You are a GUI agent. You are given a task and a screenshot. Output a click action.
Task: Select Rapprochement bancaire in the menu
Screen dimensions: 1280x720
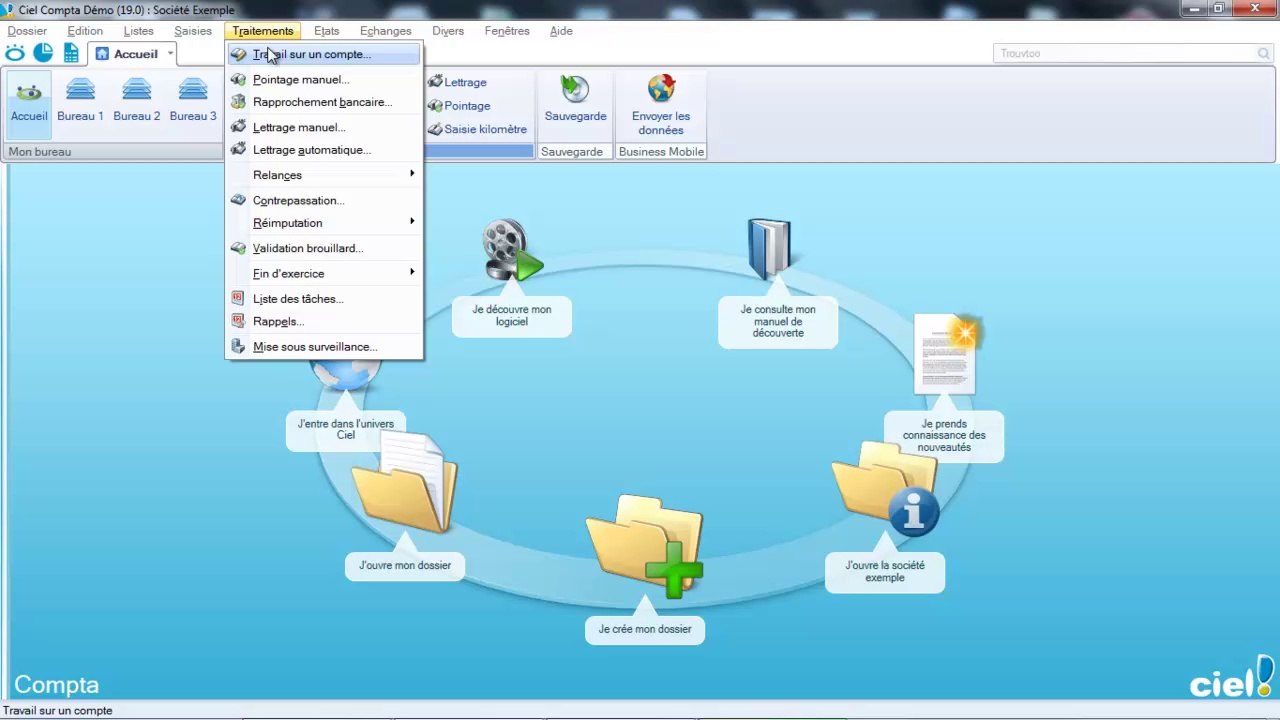324,102
